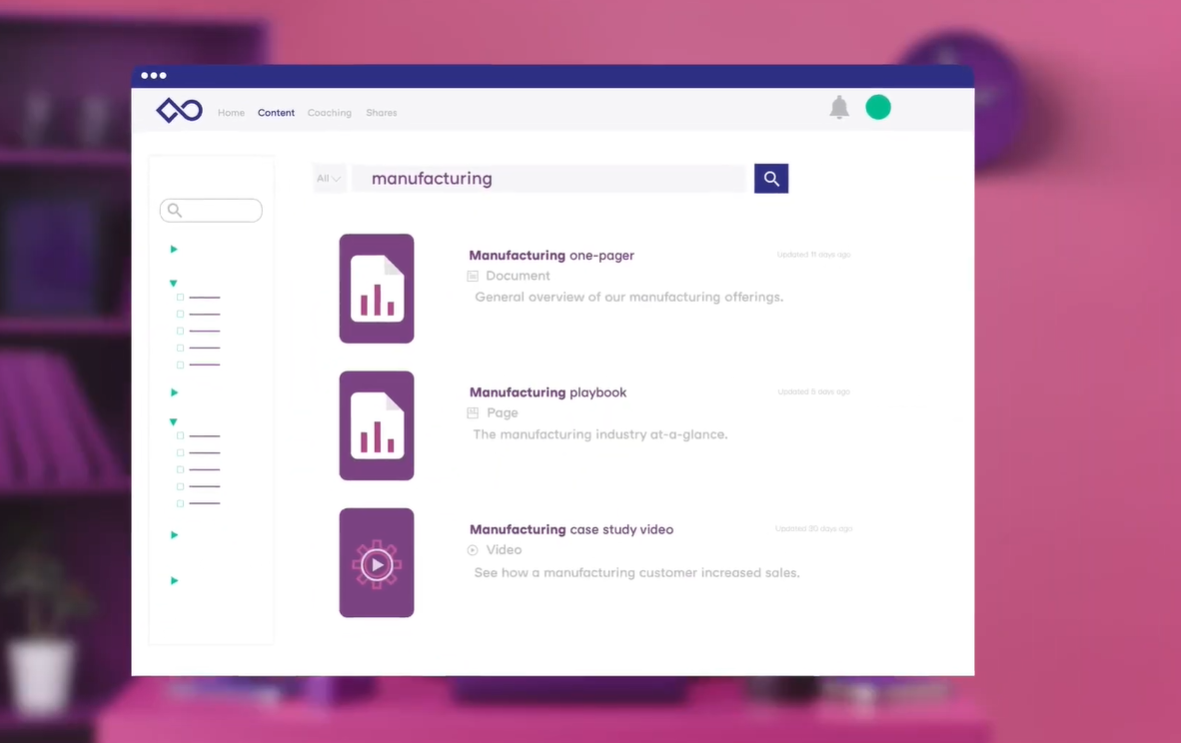The image size is (1181, 743).
Task: Click the infinity logo icon
Action: [x=179, y=110]
